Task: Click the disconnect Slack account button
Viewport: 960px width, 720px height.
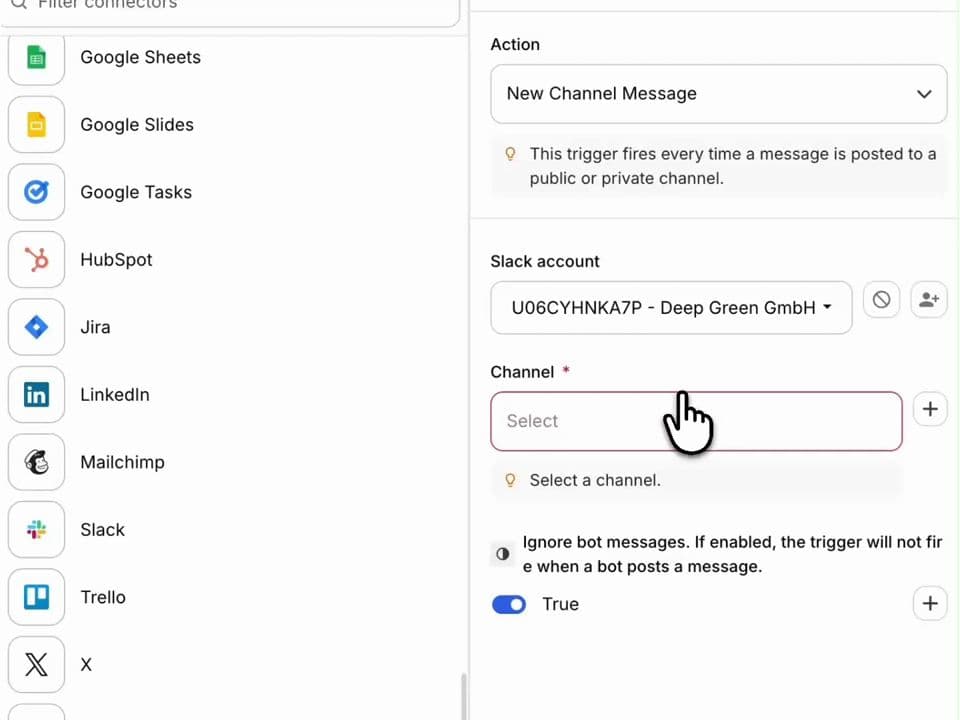Action: click(x=881, y=300)
